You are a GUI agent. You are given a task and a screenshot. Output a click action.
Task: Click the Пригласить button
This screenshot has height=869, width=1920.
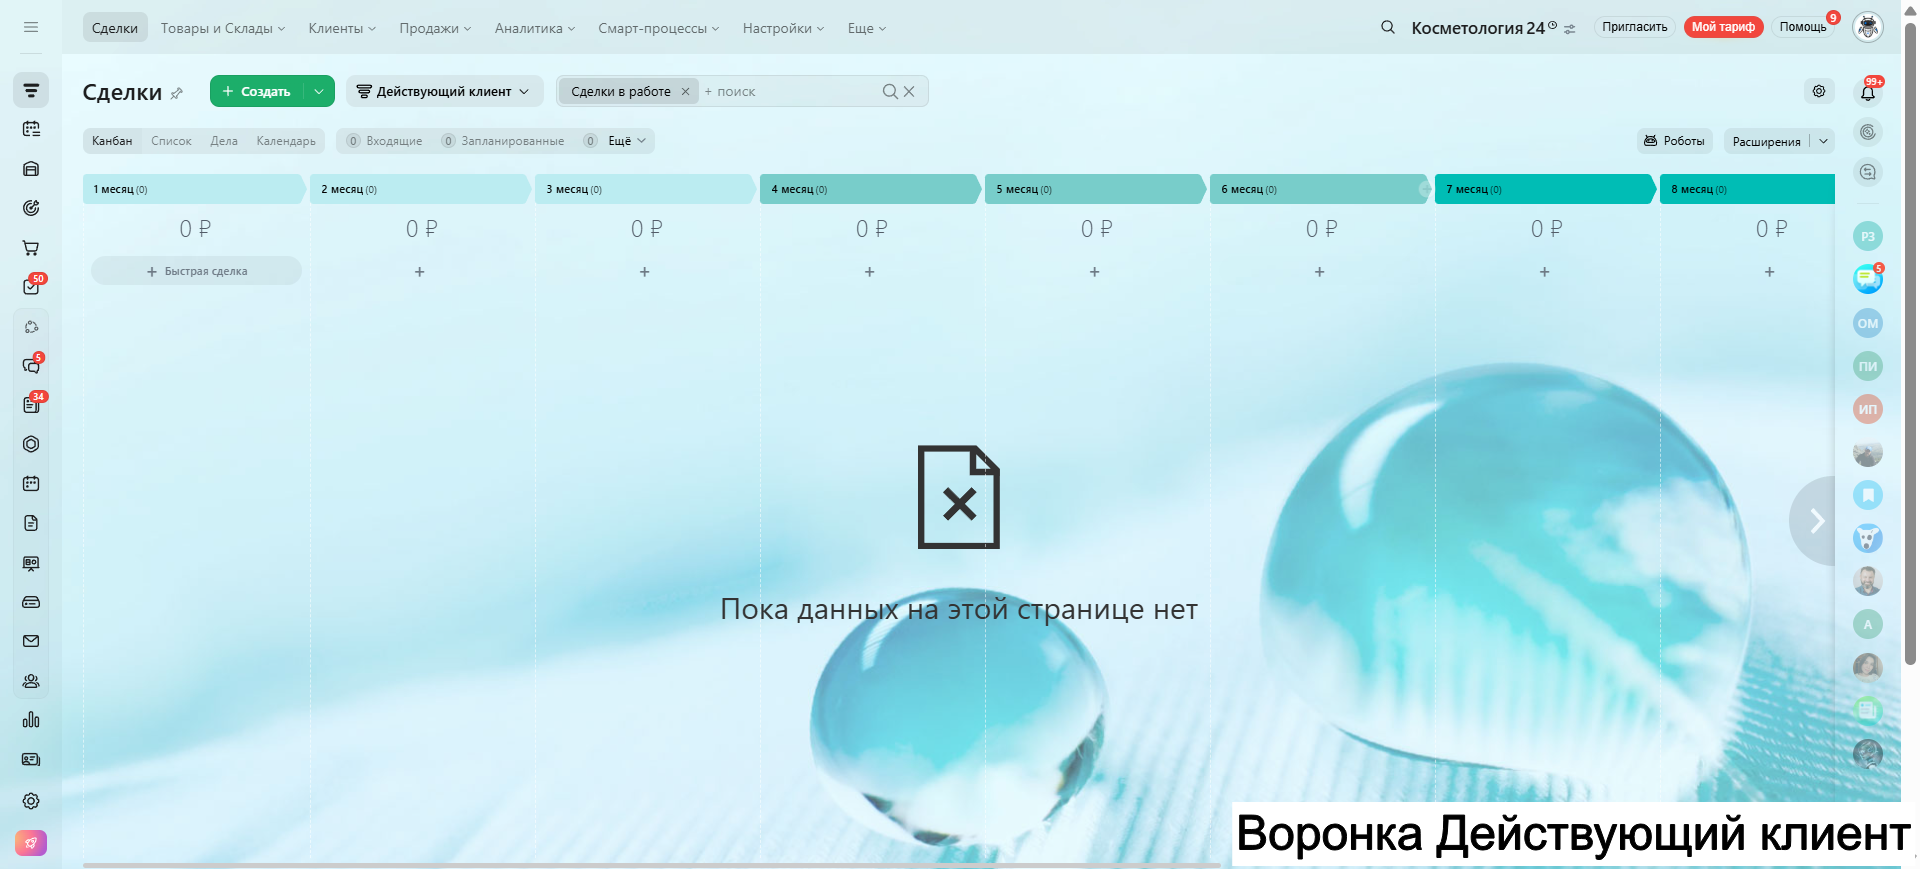point(1635,27)
